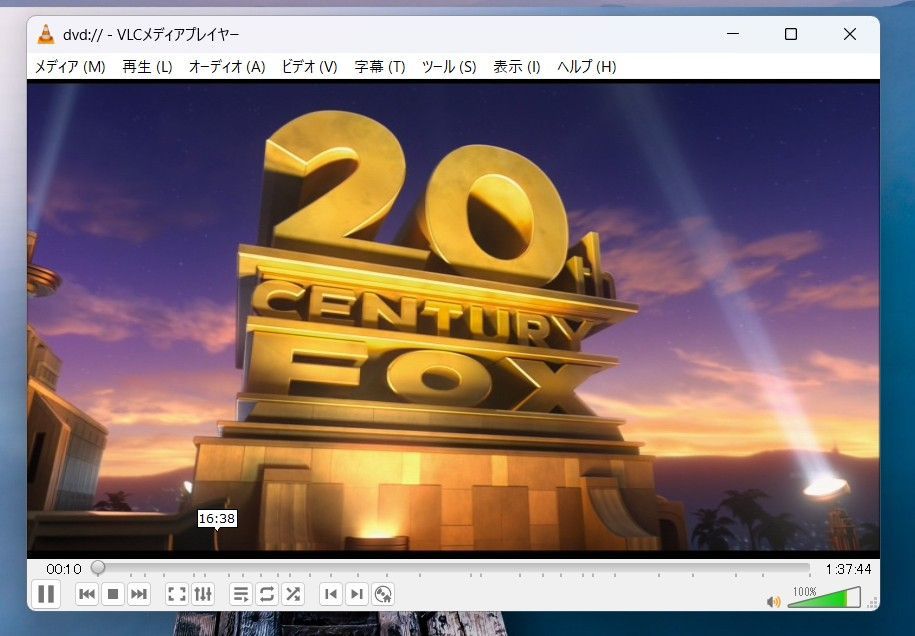Image resolution: width=915 pixels, height=636 pixels.
Task: Open the DVD menu disc icon
Action: coord(383,595)
